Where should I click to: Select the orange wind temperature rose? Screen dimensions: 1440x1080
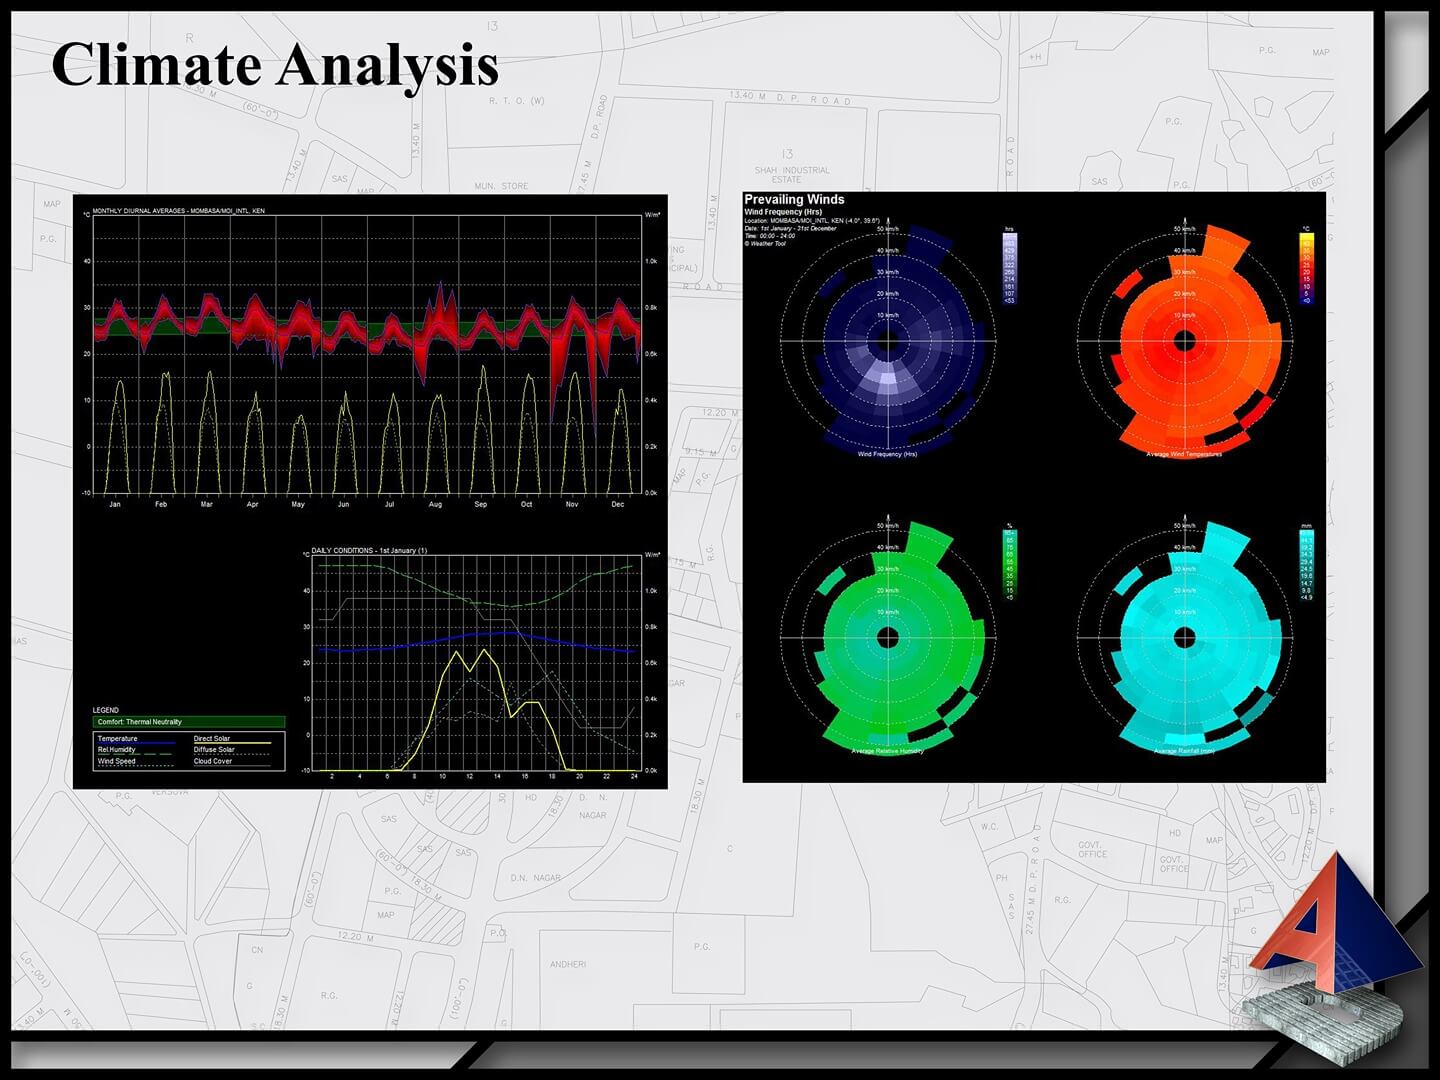pos(1184,340)
